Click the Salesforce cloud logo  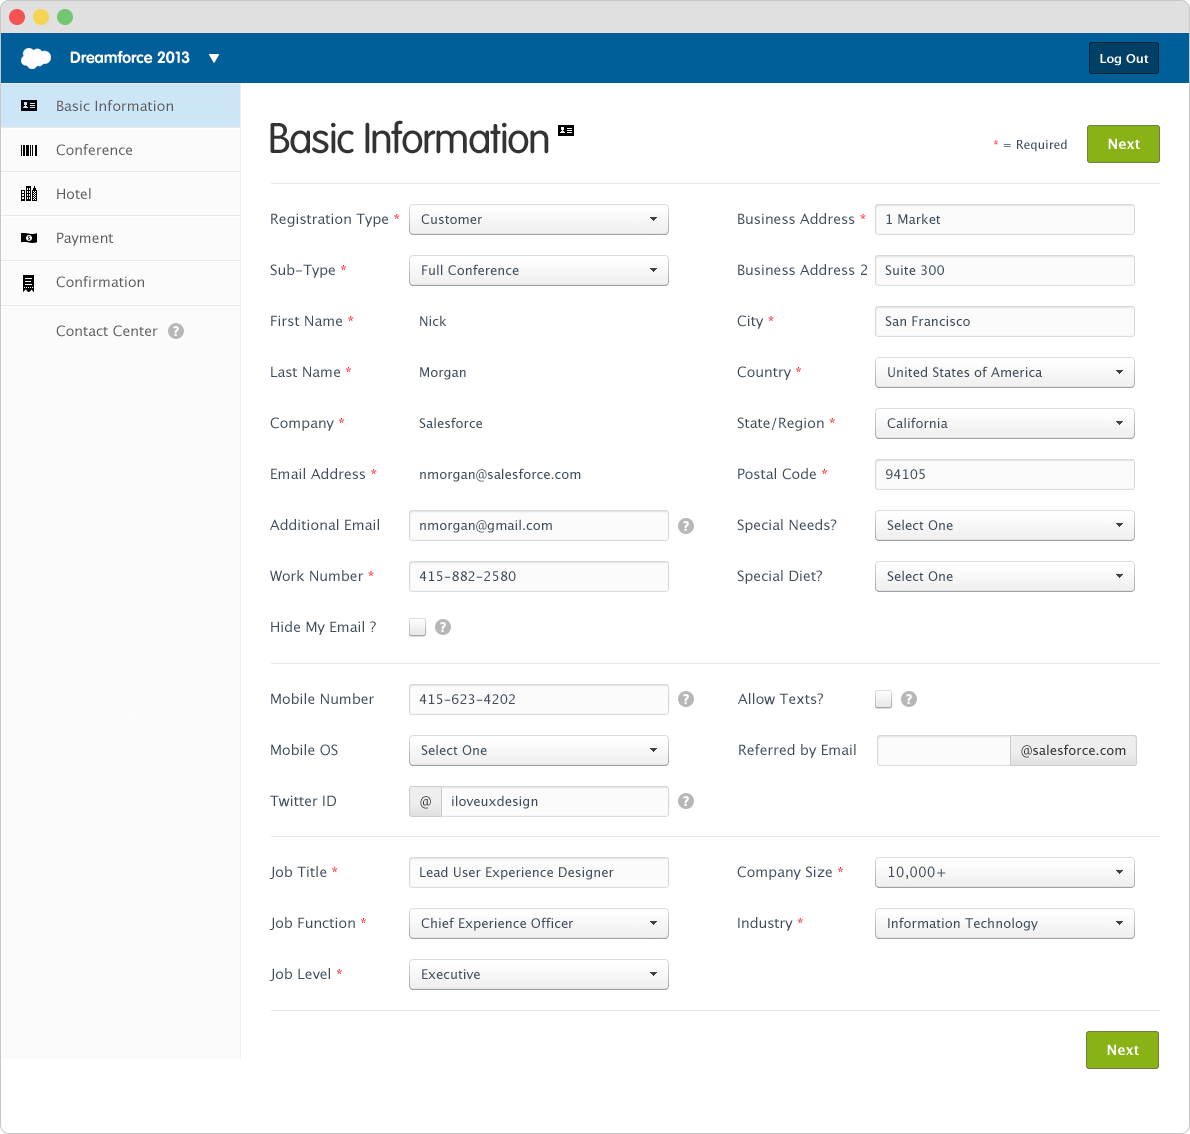[36, 58]
